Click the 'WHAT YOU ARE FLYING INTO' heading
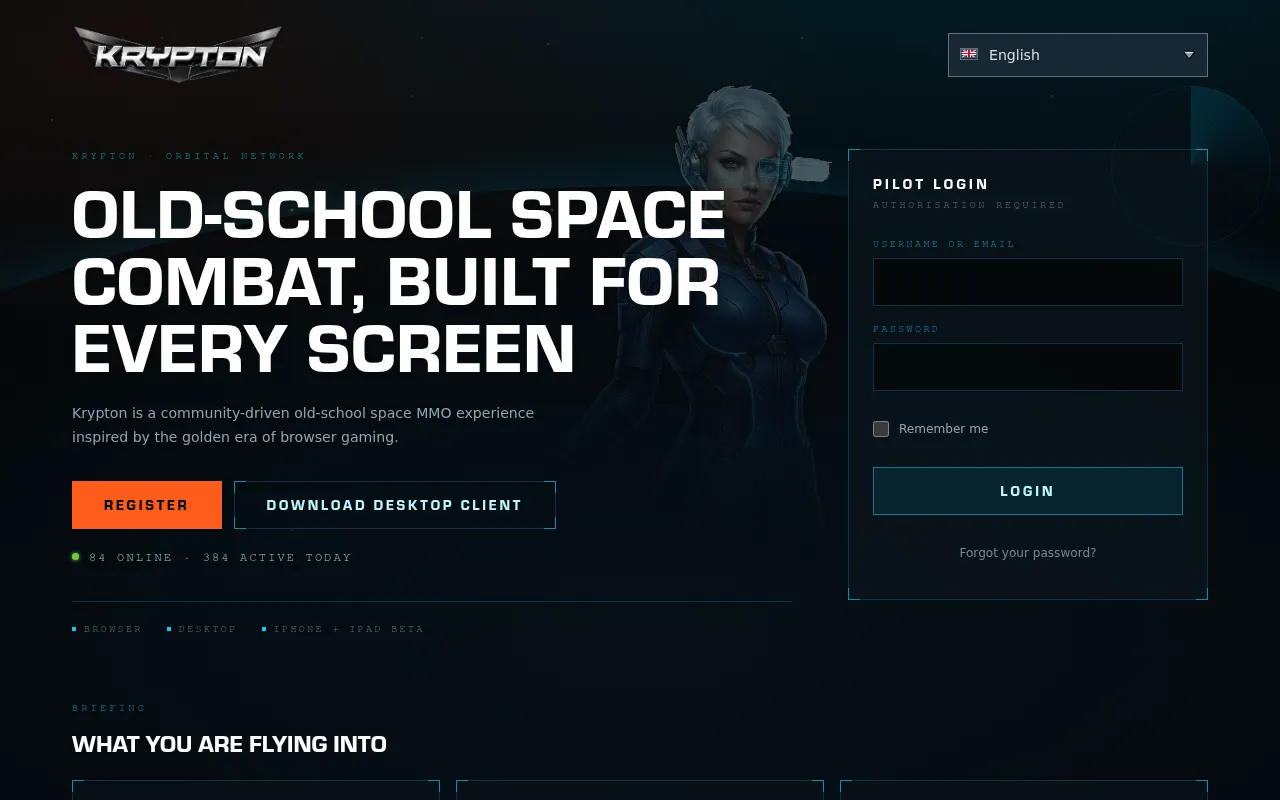The width and height of the screenshot is (1280, 800). pos(229,744)
